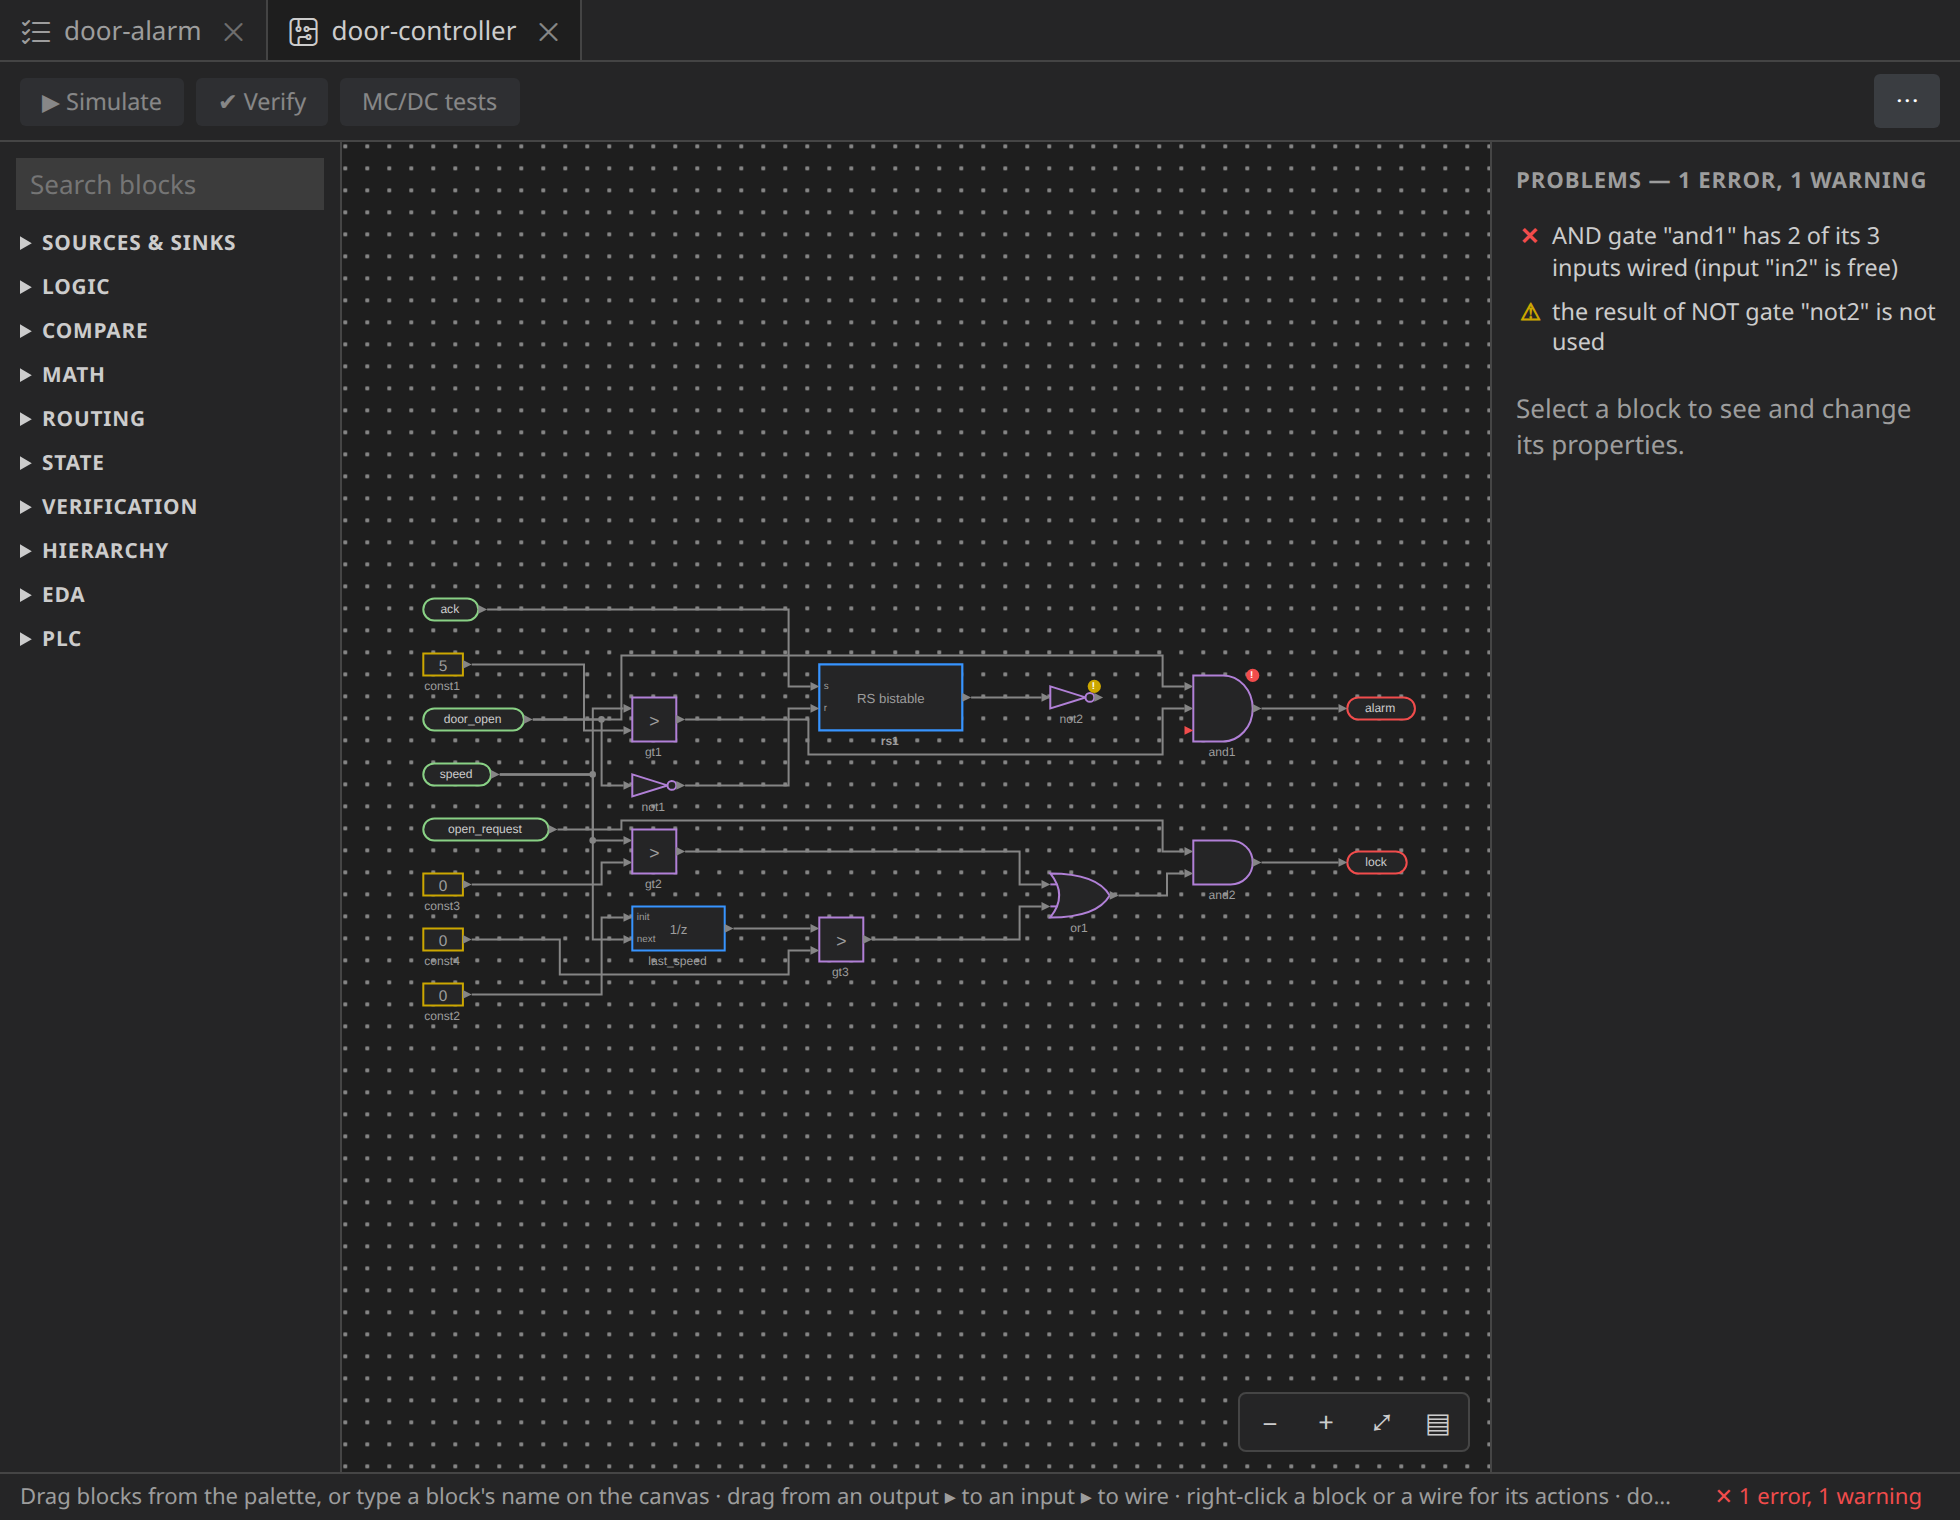
Task: Close the door-controller tab
Action: click(548, 32)
